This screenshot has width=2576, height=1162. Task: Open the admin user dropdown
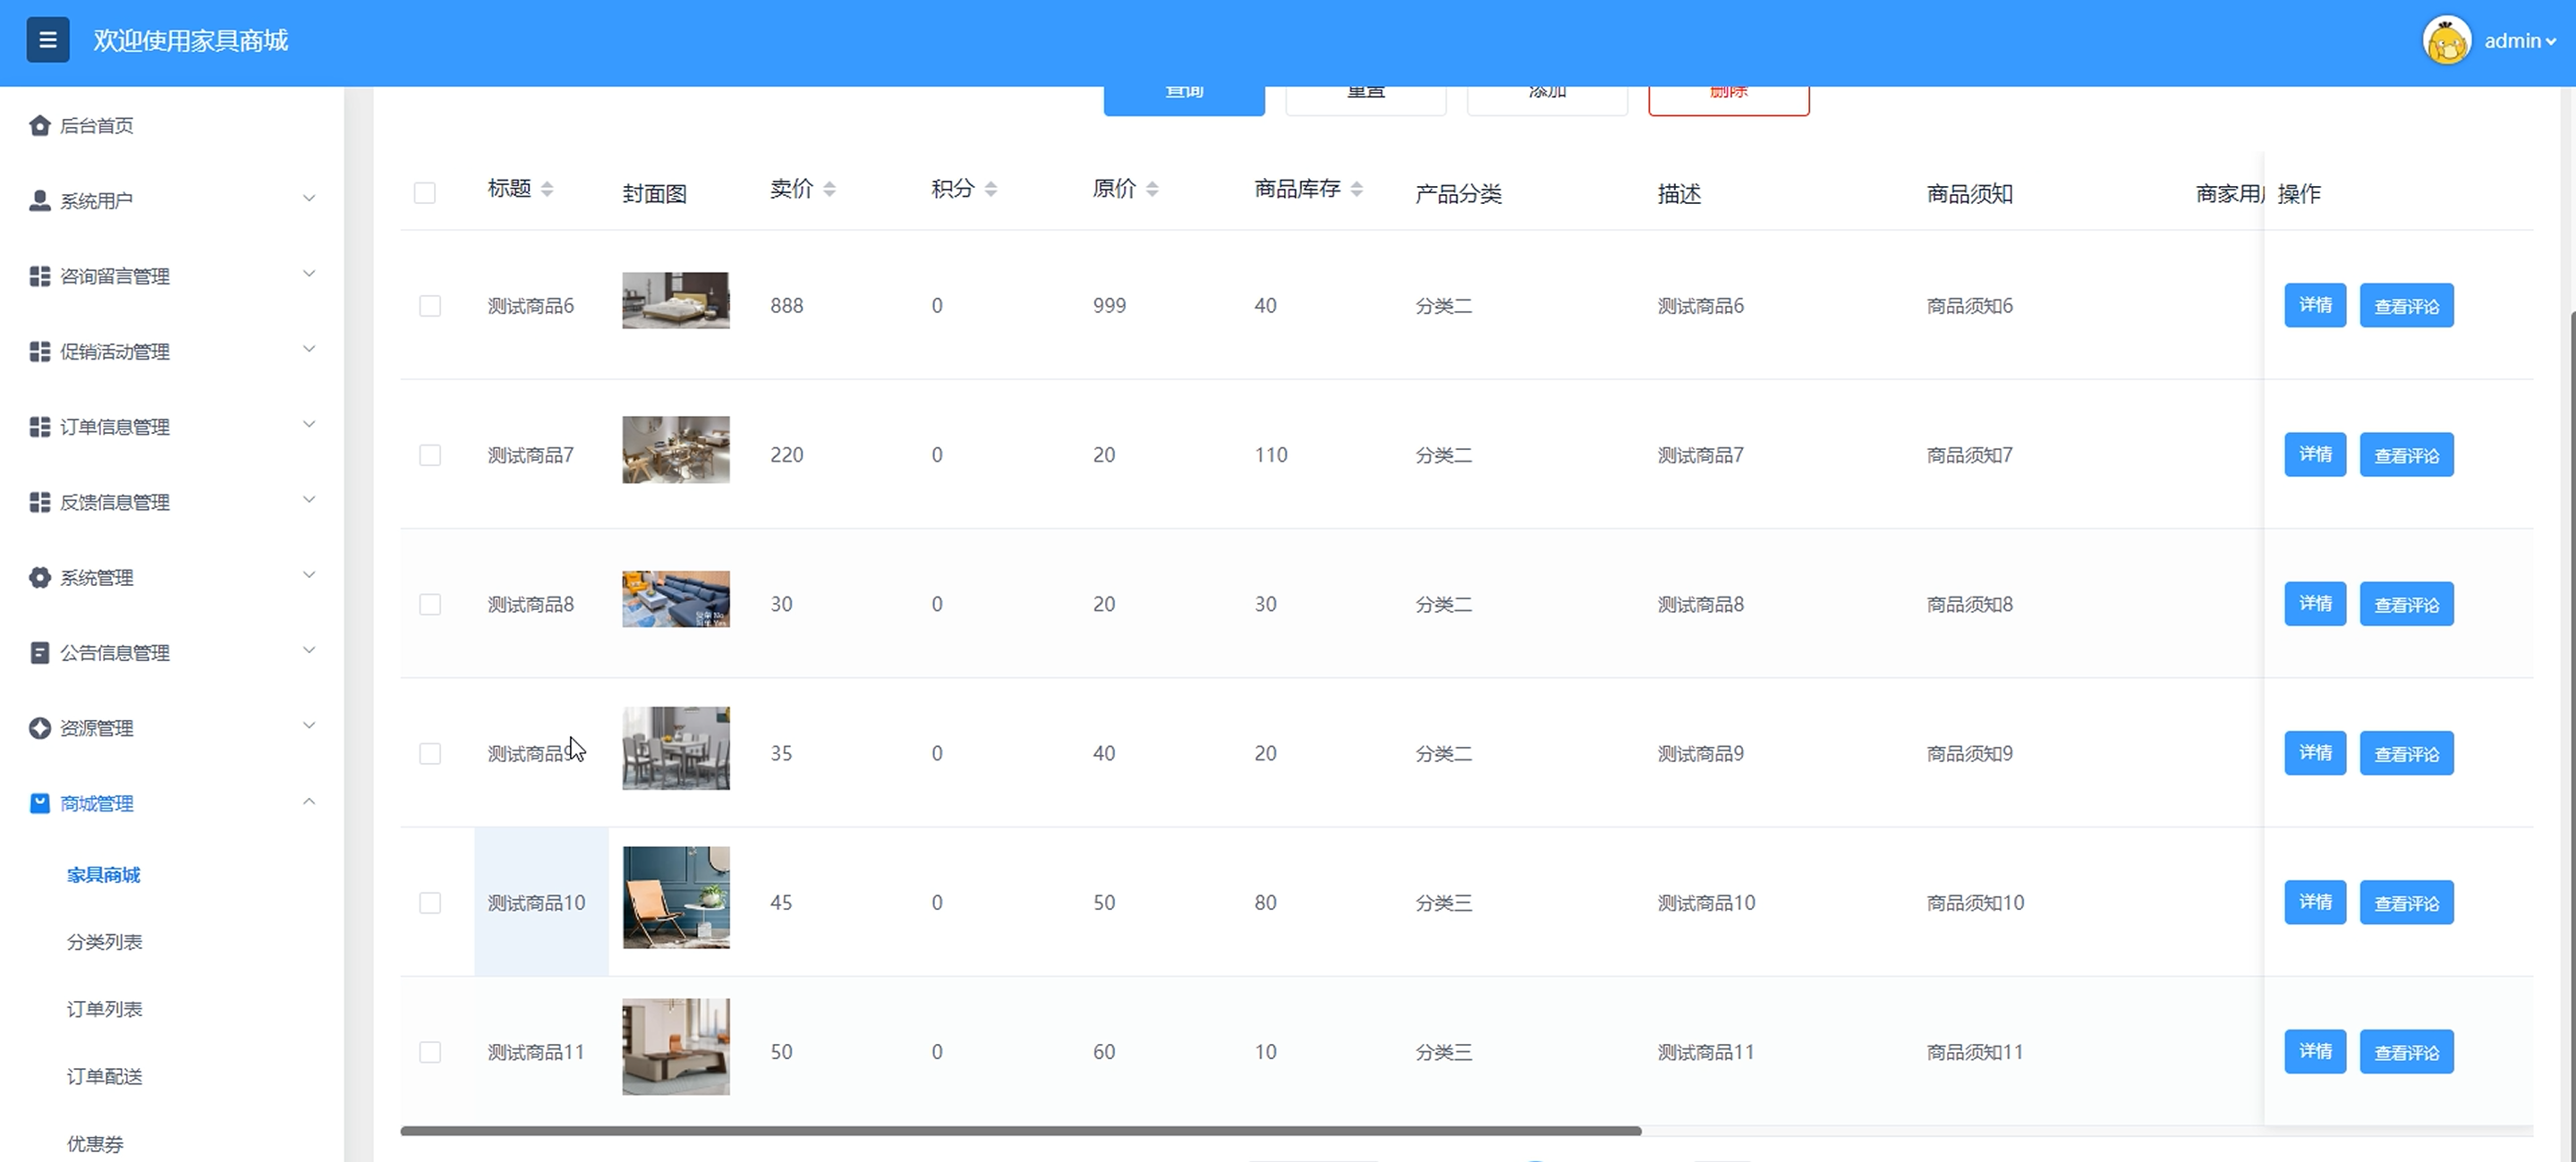(x=2519, y=41)
